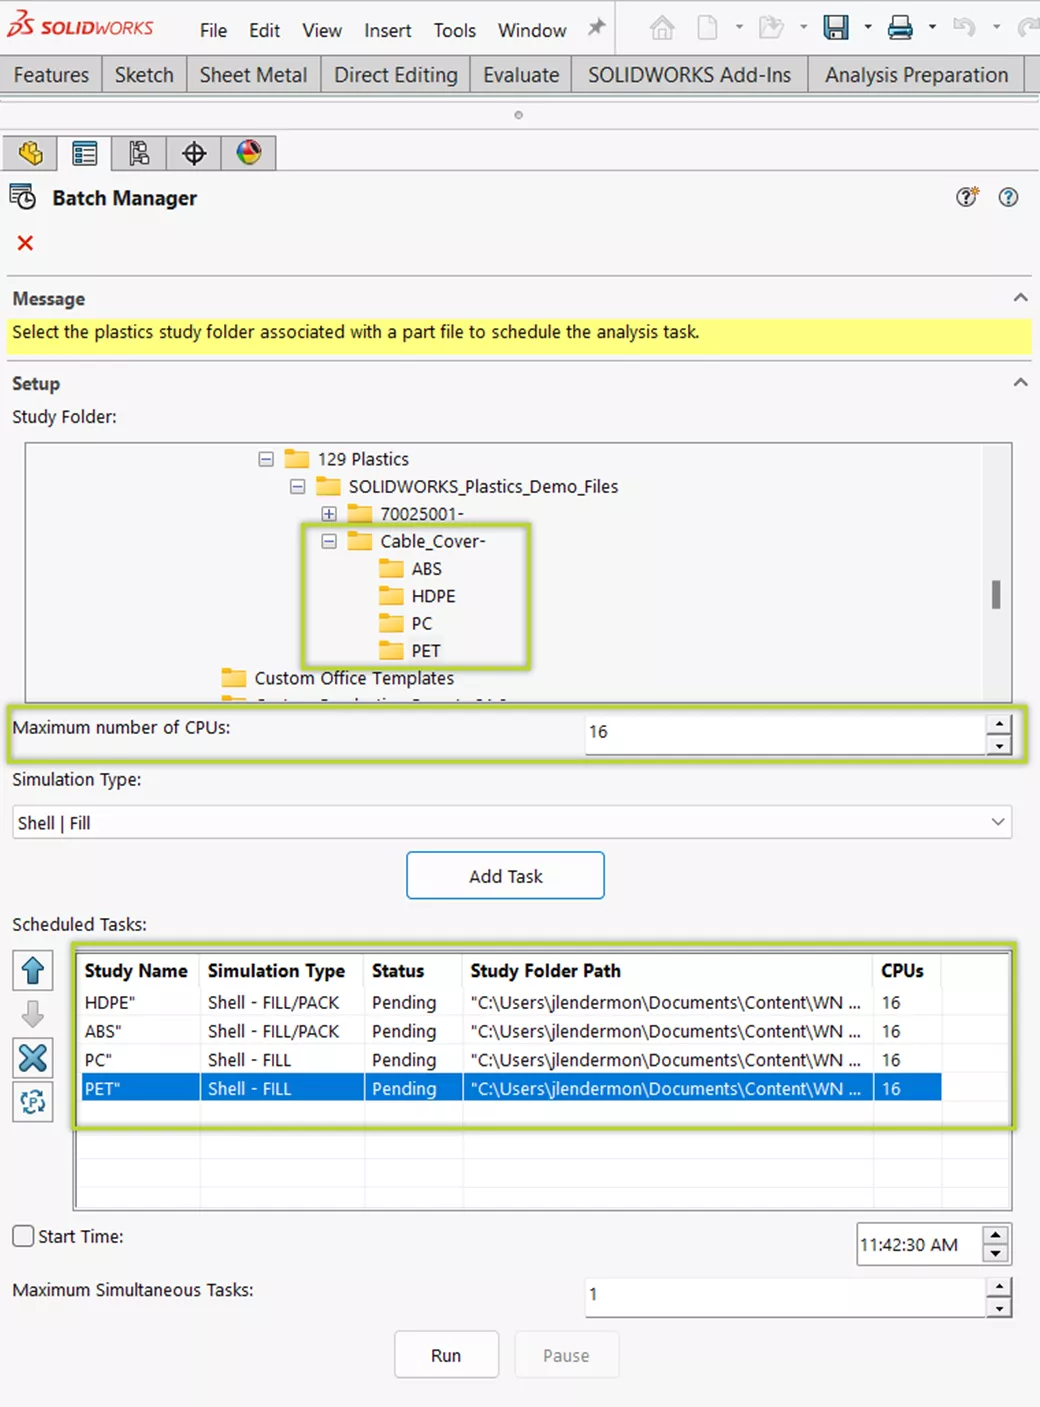Open the View menu
The height and width of the screenshot is (1407, 1040).
click(x=322, y=31)
